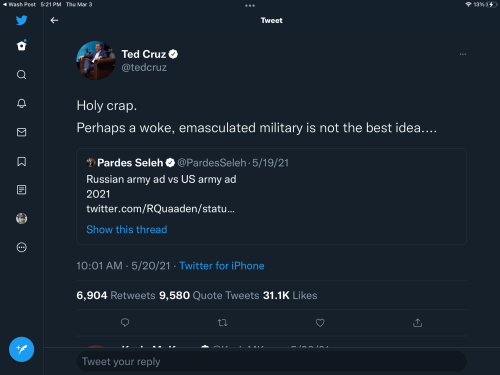
Task: Open Twitter for iPhone link
Action: [222, 266]
